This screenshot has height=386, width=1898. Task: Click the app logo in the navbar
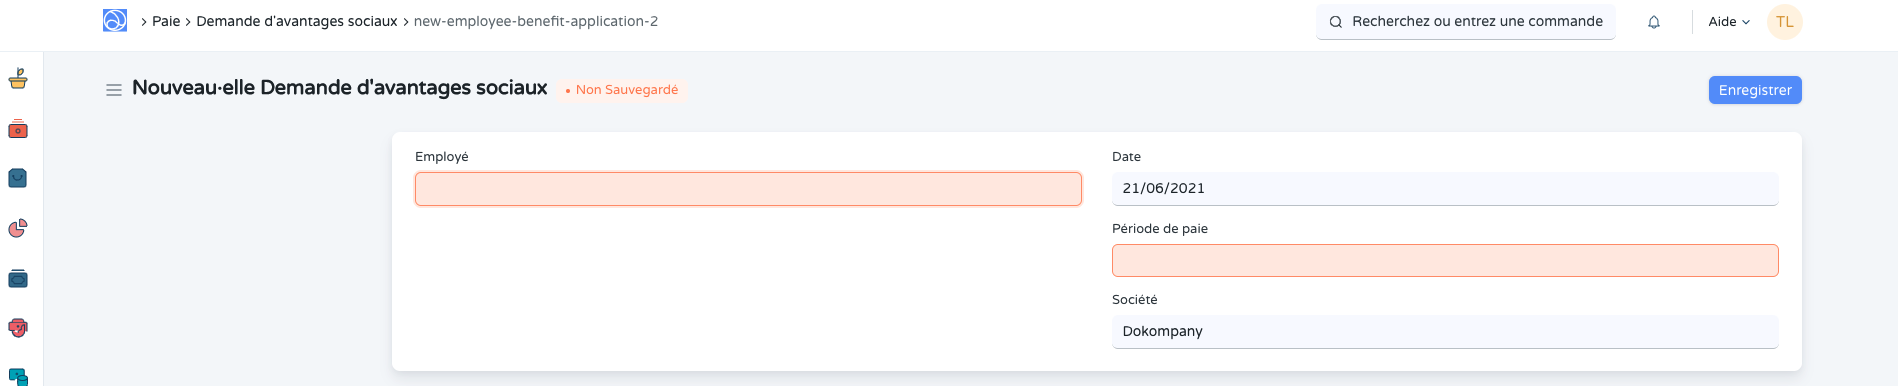click(x=115, y=20)
